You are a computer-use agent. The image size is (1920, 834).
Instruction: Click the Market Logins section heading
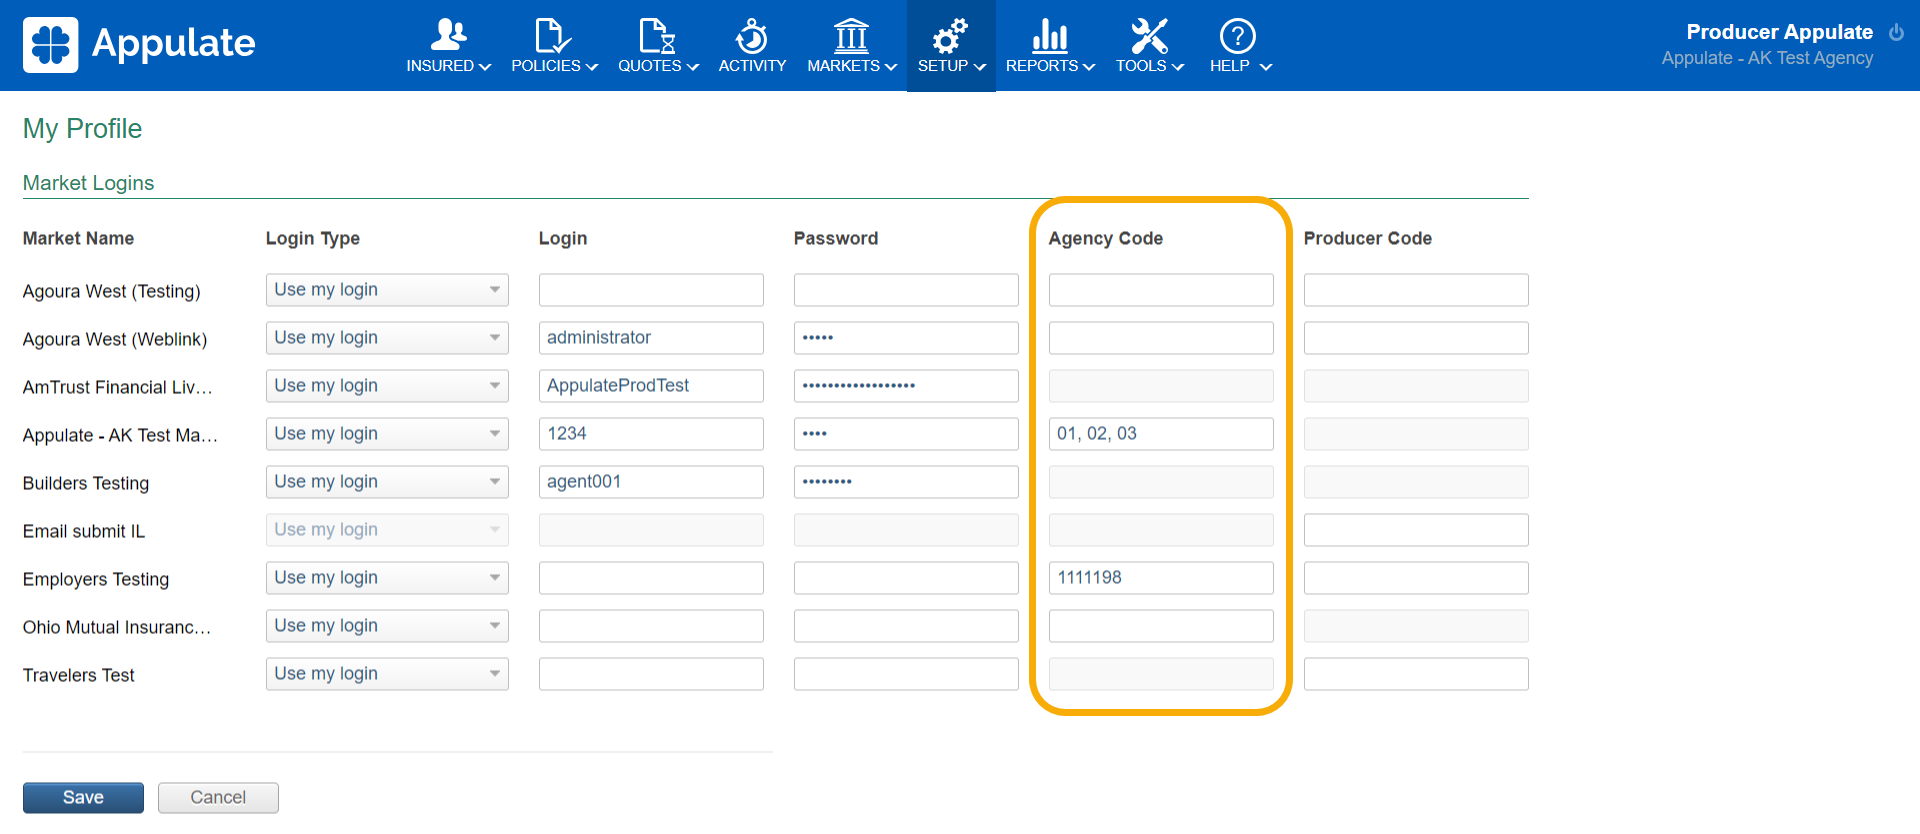click(x=88, y=183)
